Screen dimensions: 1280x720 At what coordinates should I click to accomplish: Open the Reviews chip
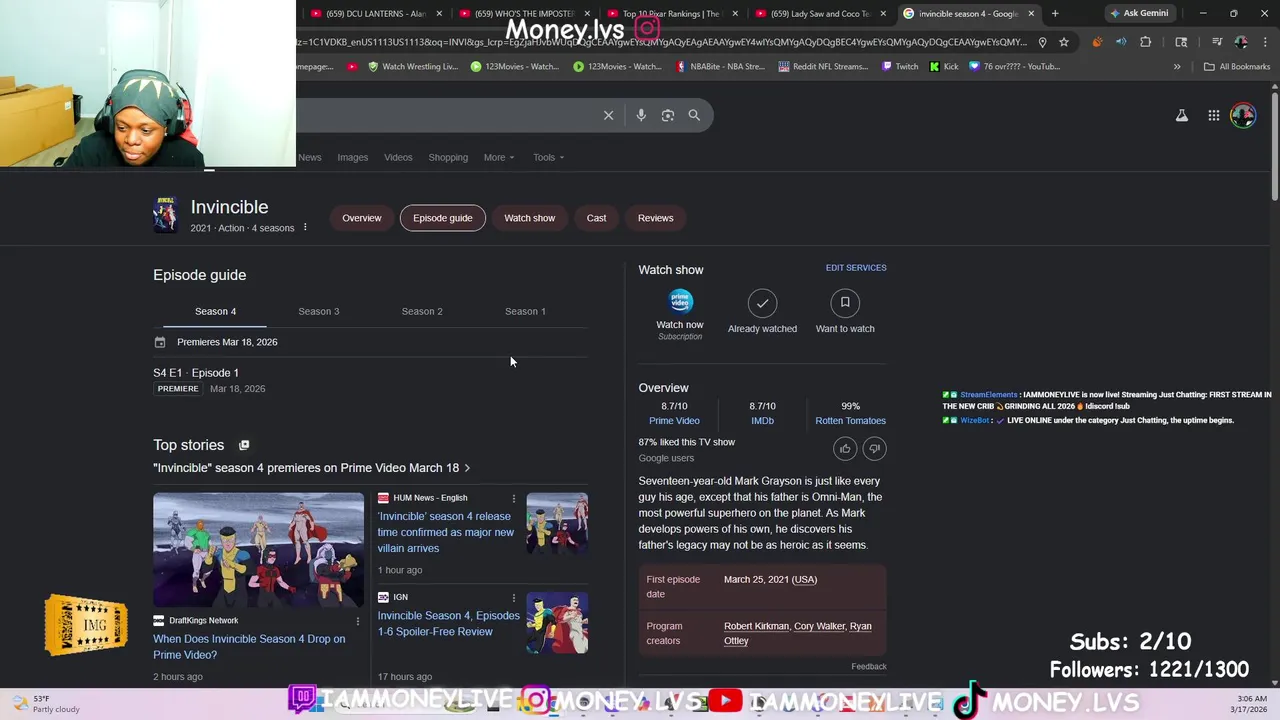(656, 218)
